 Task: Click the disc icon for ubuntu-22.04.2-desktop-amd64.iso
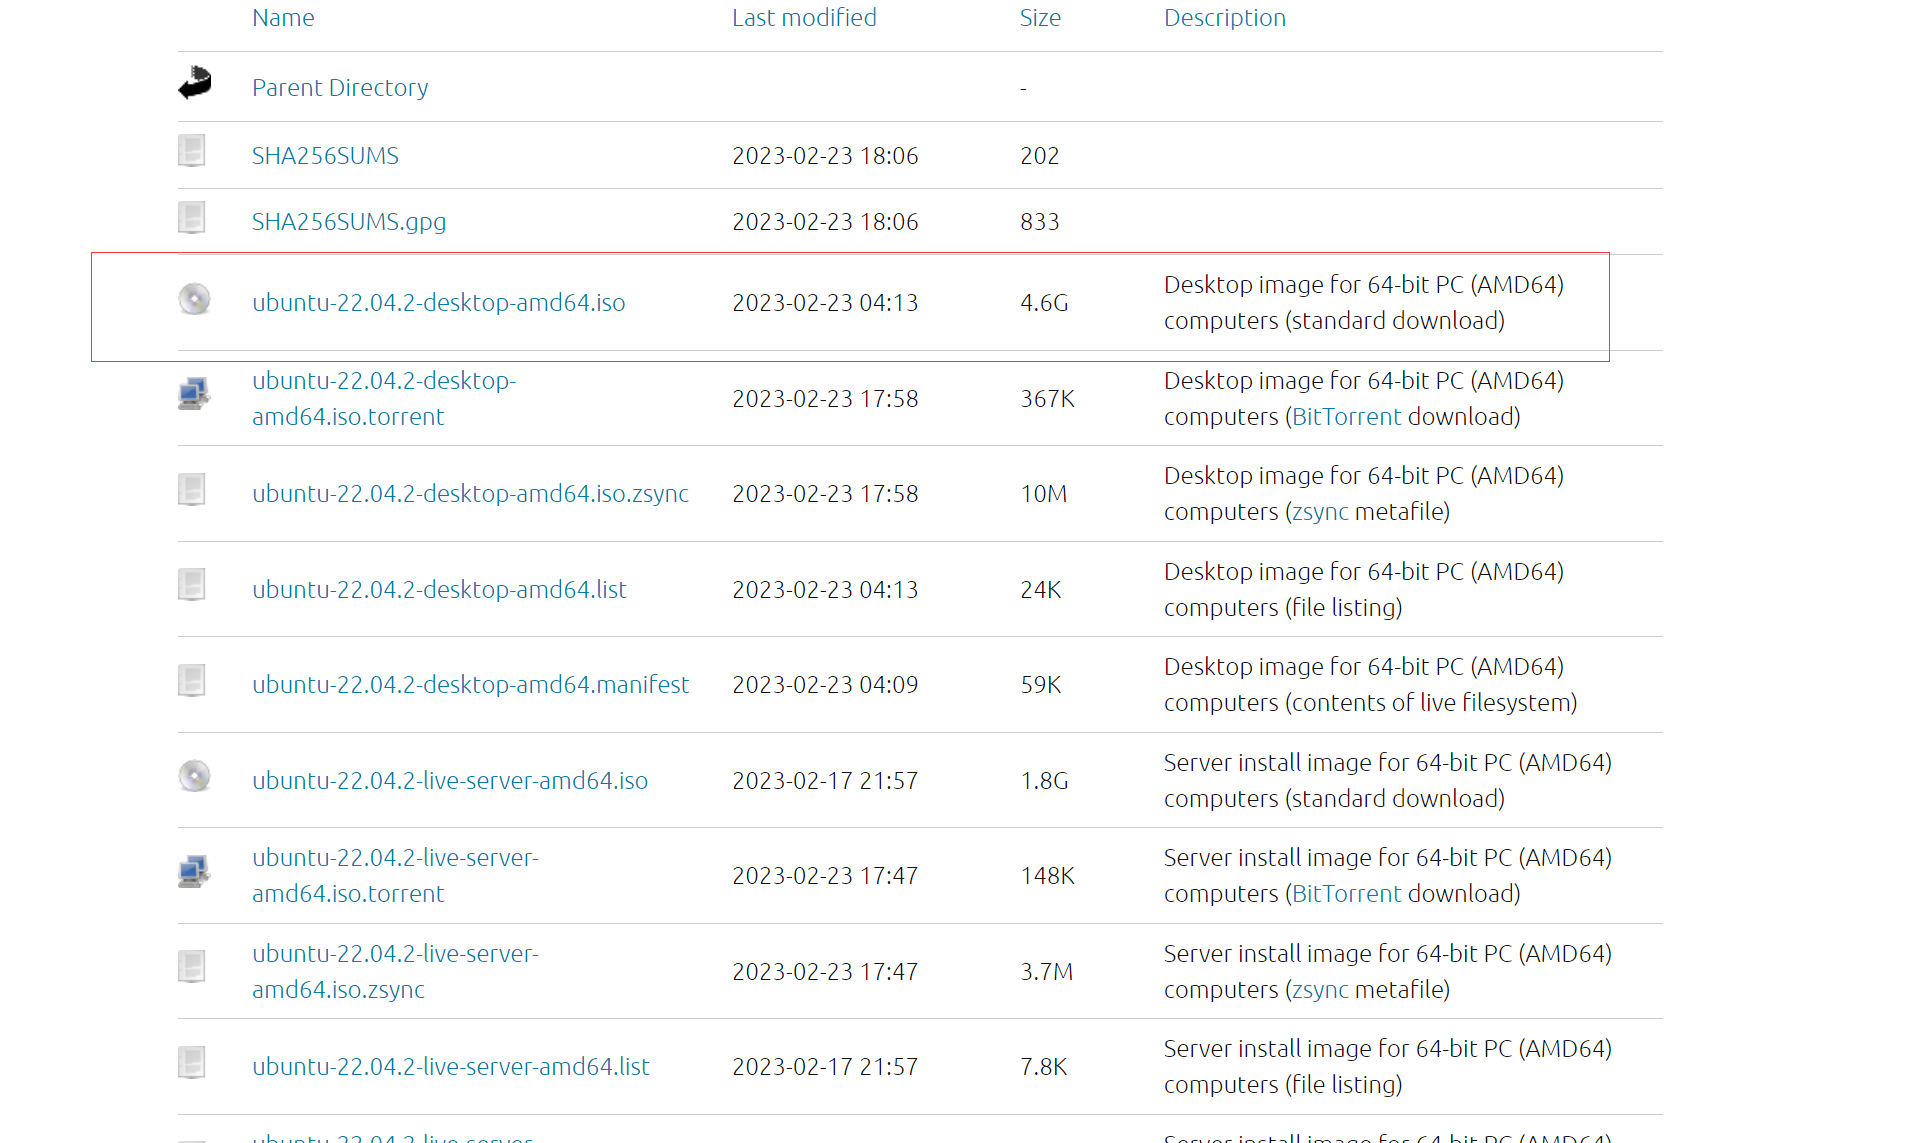pyautogui.click(x=195, y=299)
